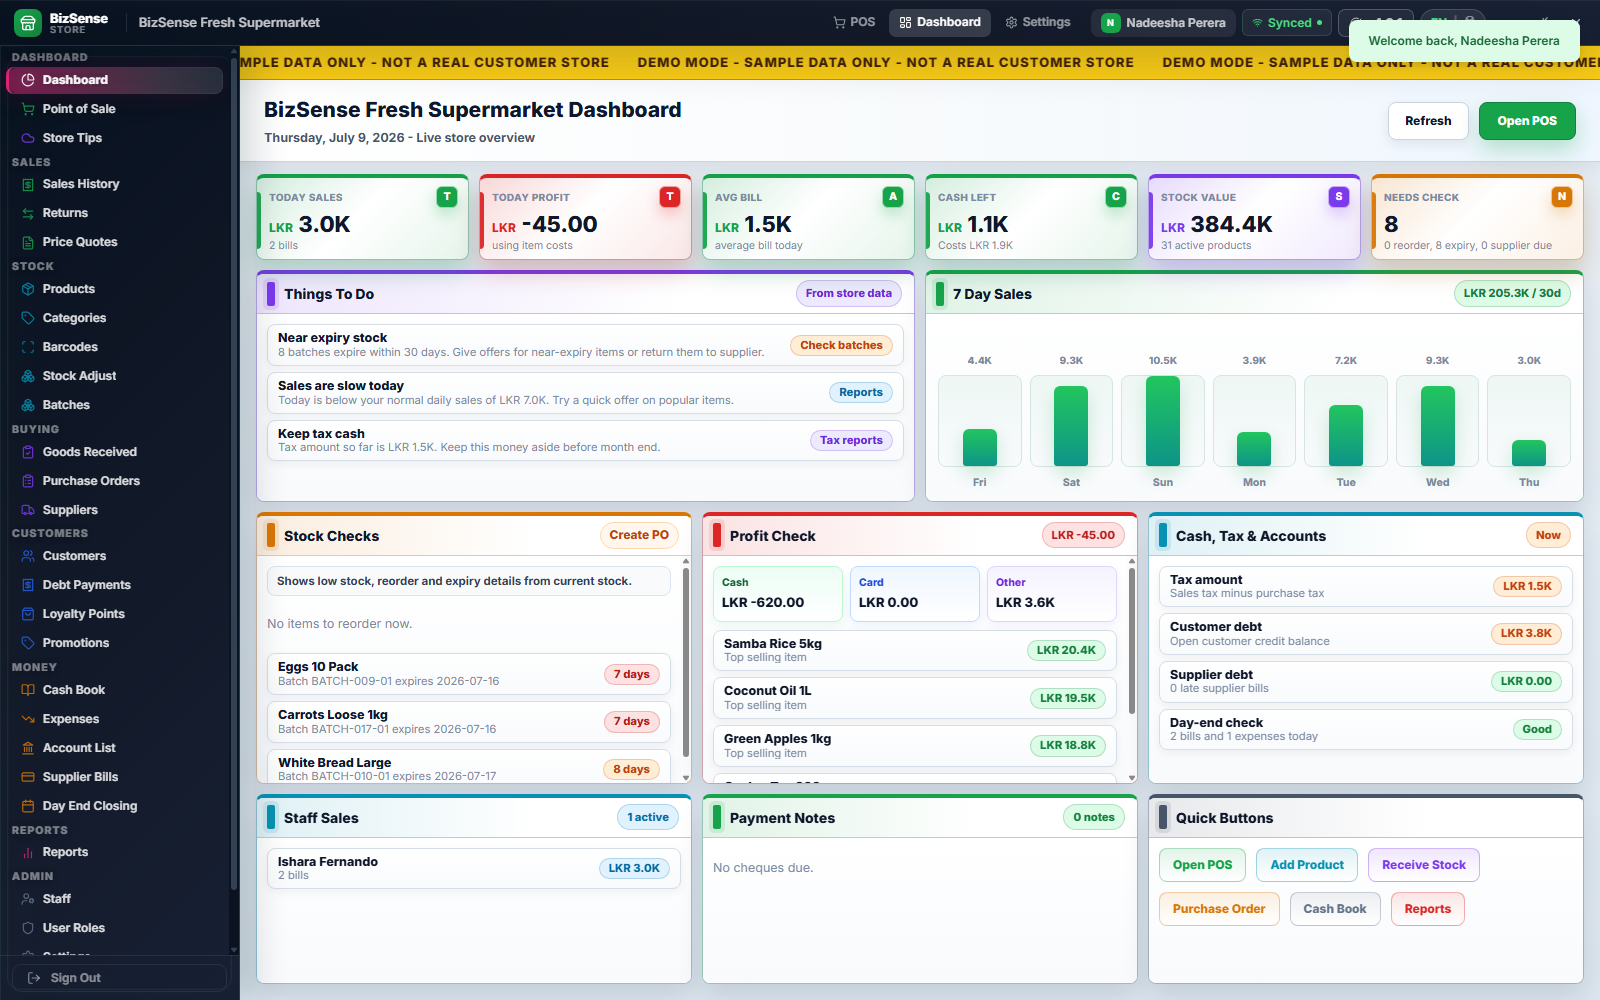Click the Reports chart icon in sidebar
1600x1000 pixels.
28,852
